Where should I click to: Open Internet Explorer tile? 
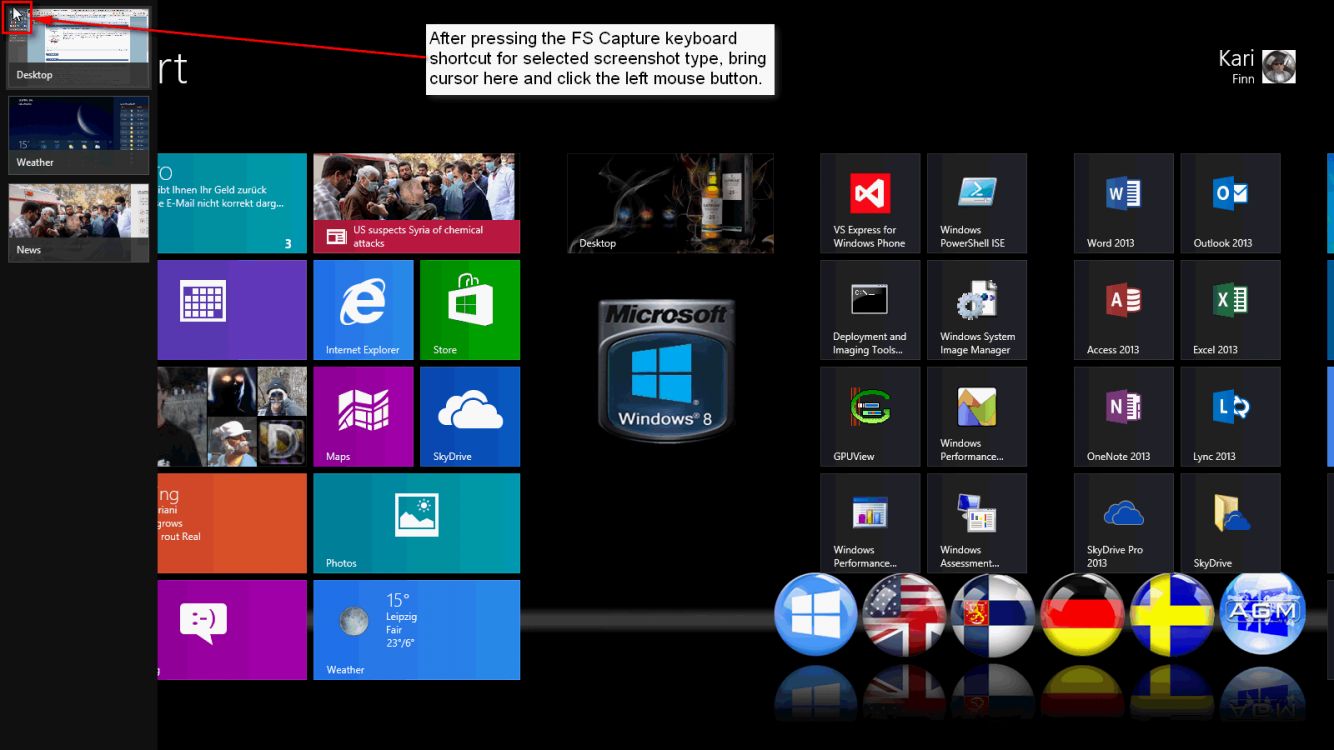pyautogui.click(x=363, y=310)
